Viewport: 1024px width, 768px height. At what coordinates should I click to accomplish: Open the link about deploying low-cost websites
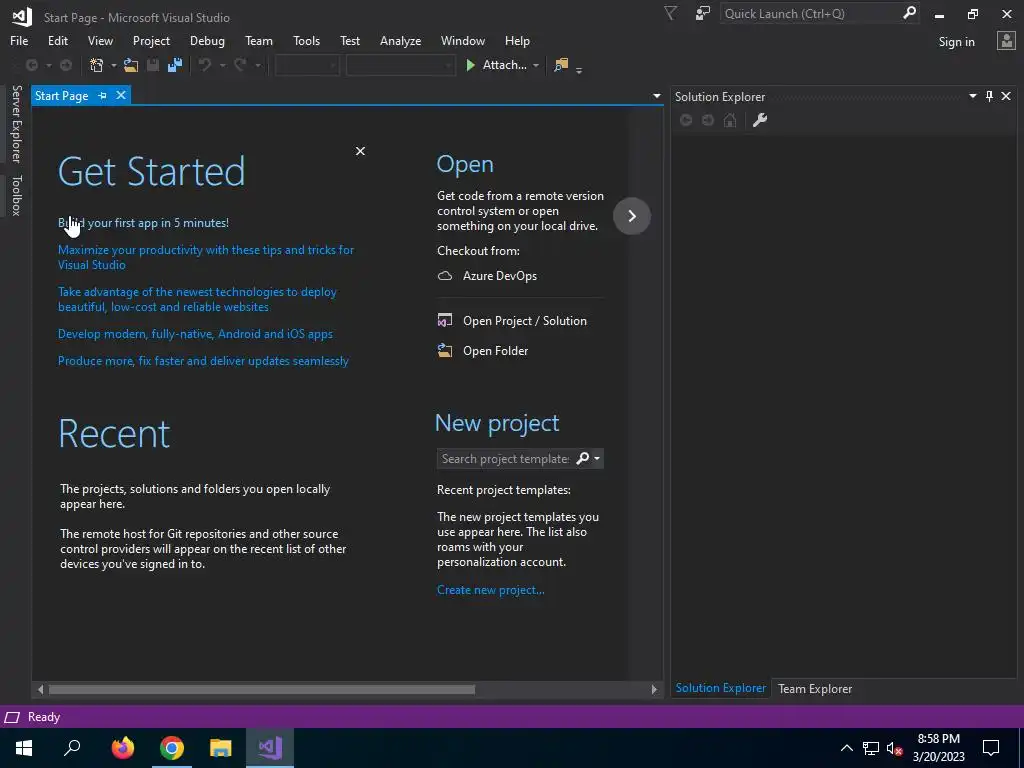197,299
